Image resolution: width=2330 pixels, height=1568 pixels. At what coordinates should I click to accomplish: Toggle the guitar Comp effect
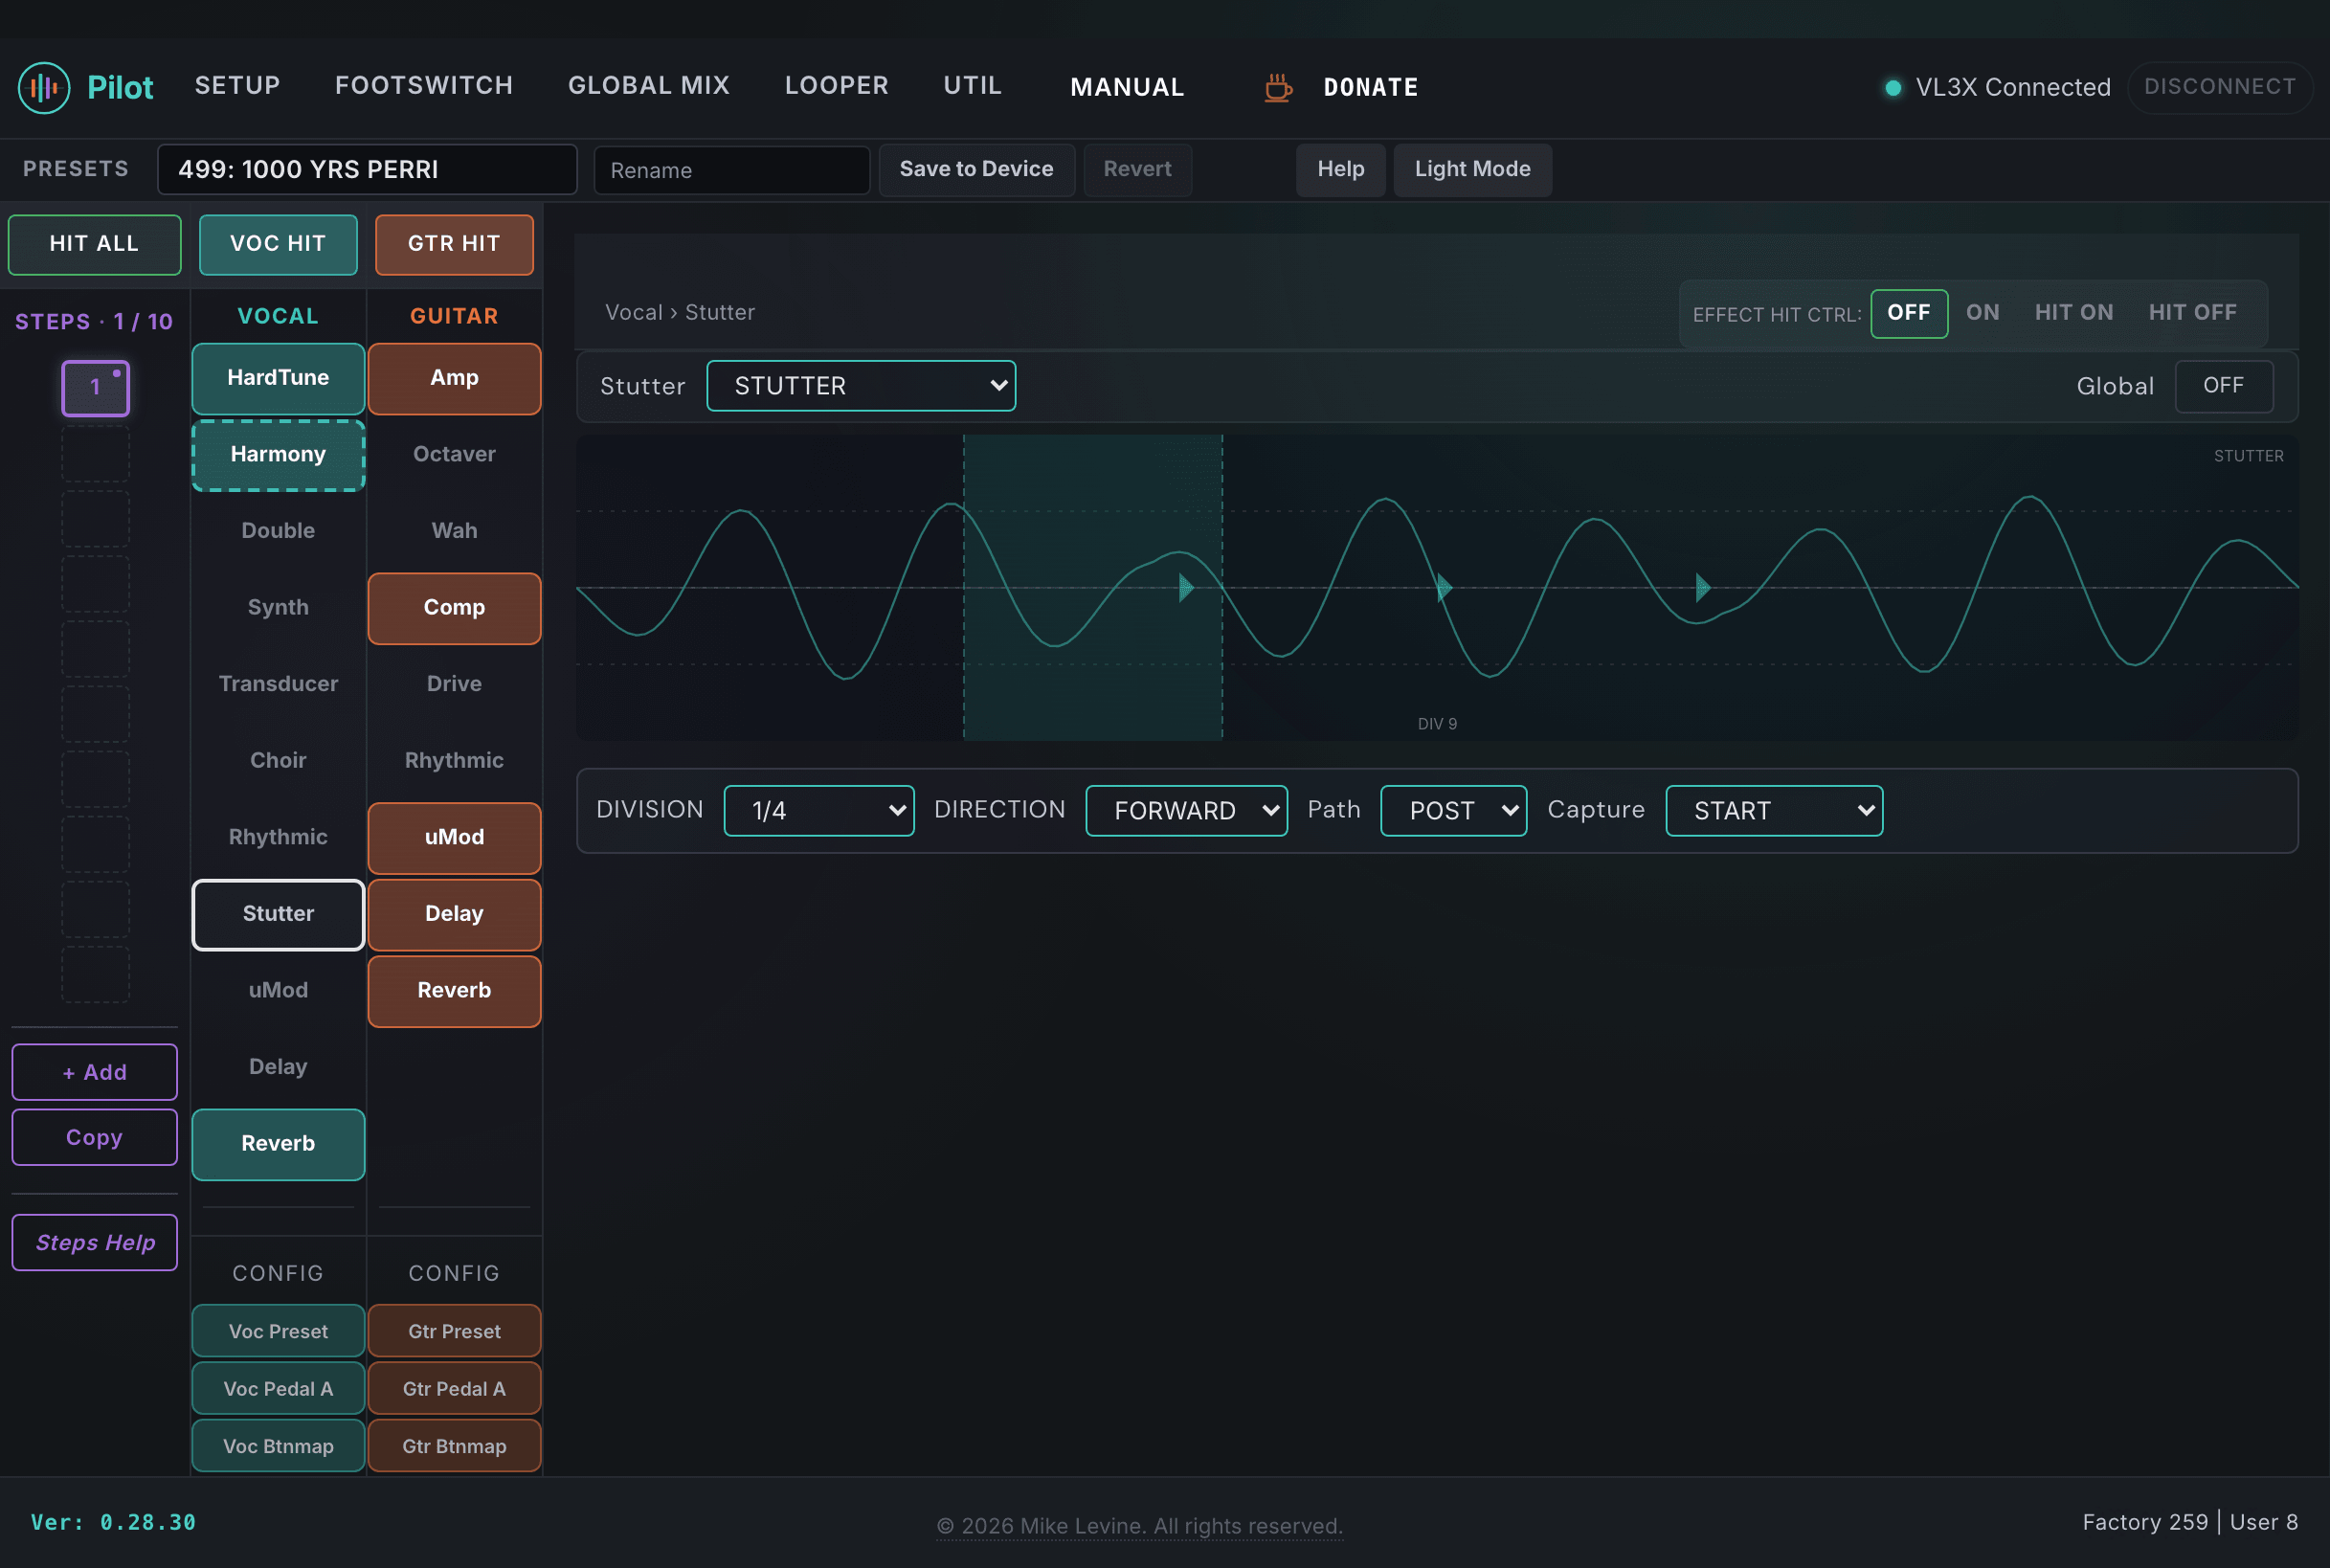tap(454, 608)
